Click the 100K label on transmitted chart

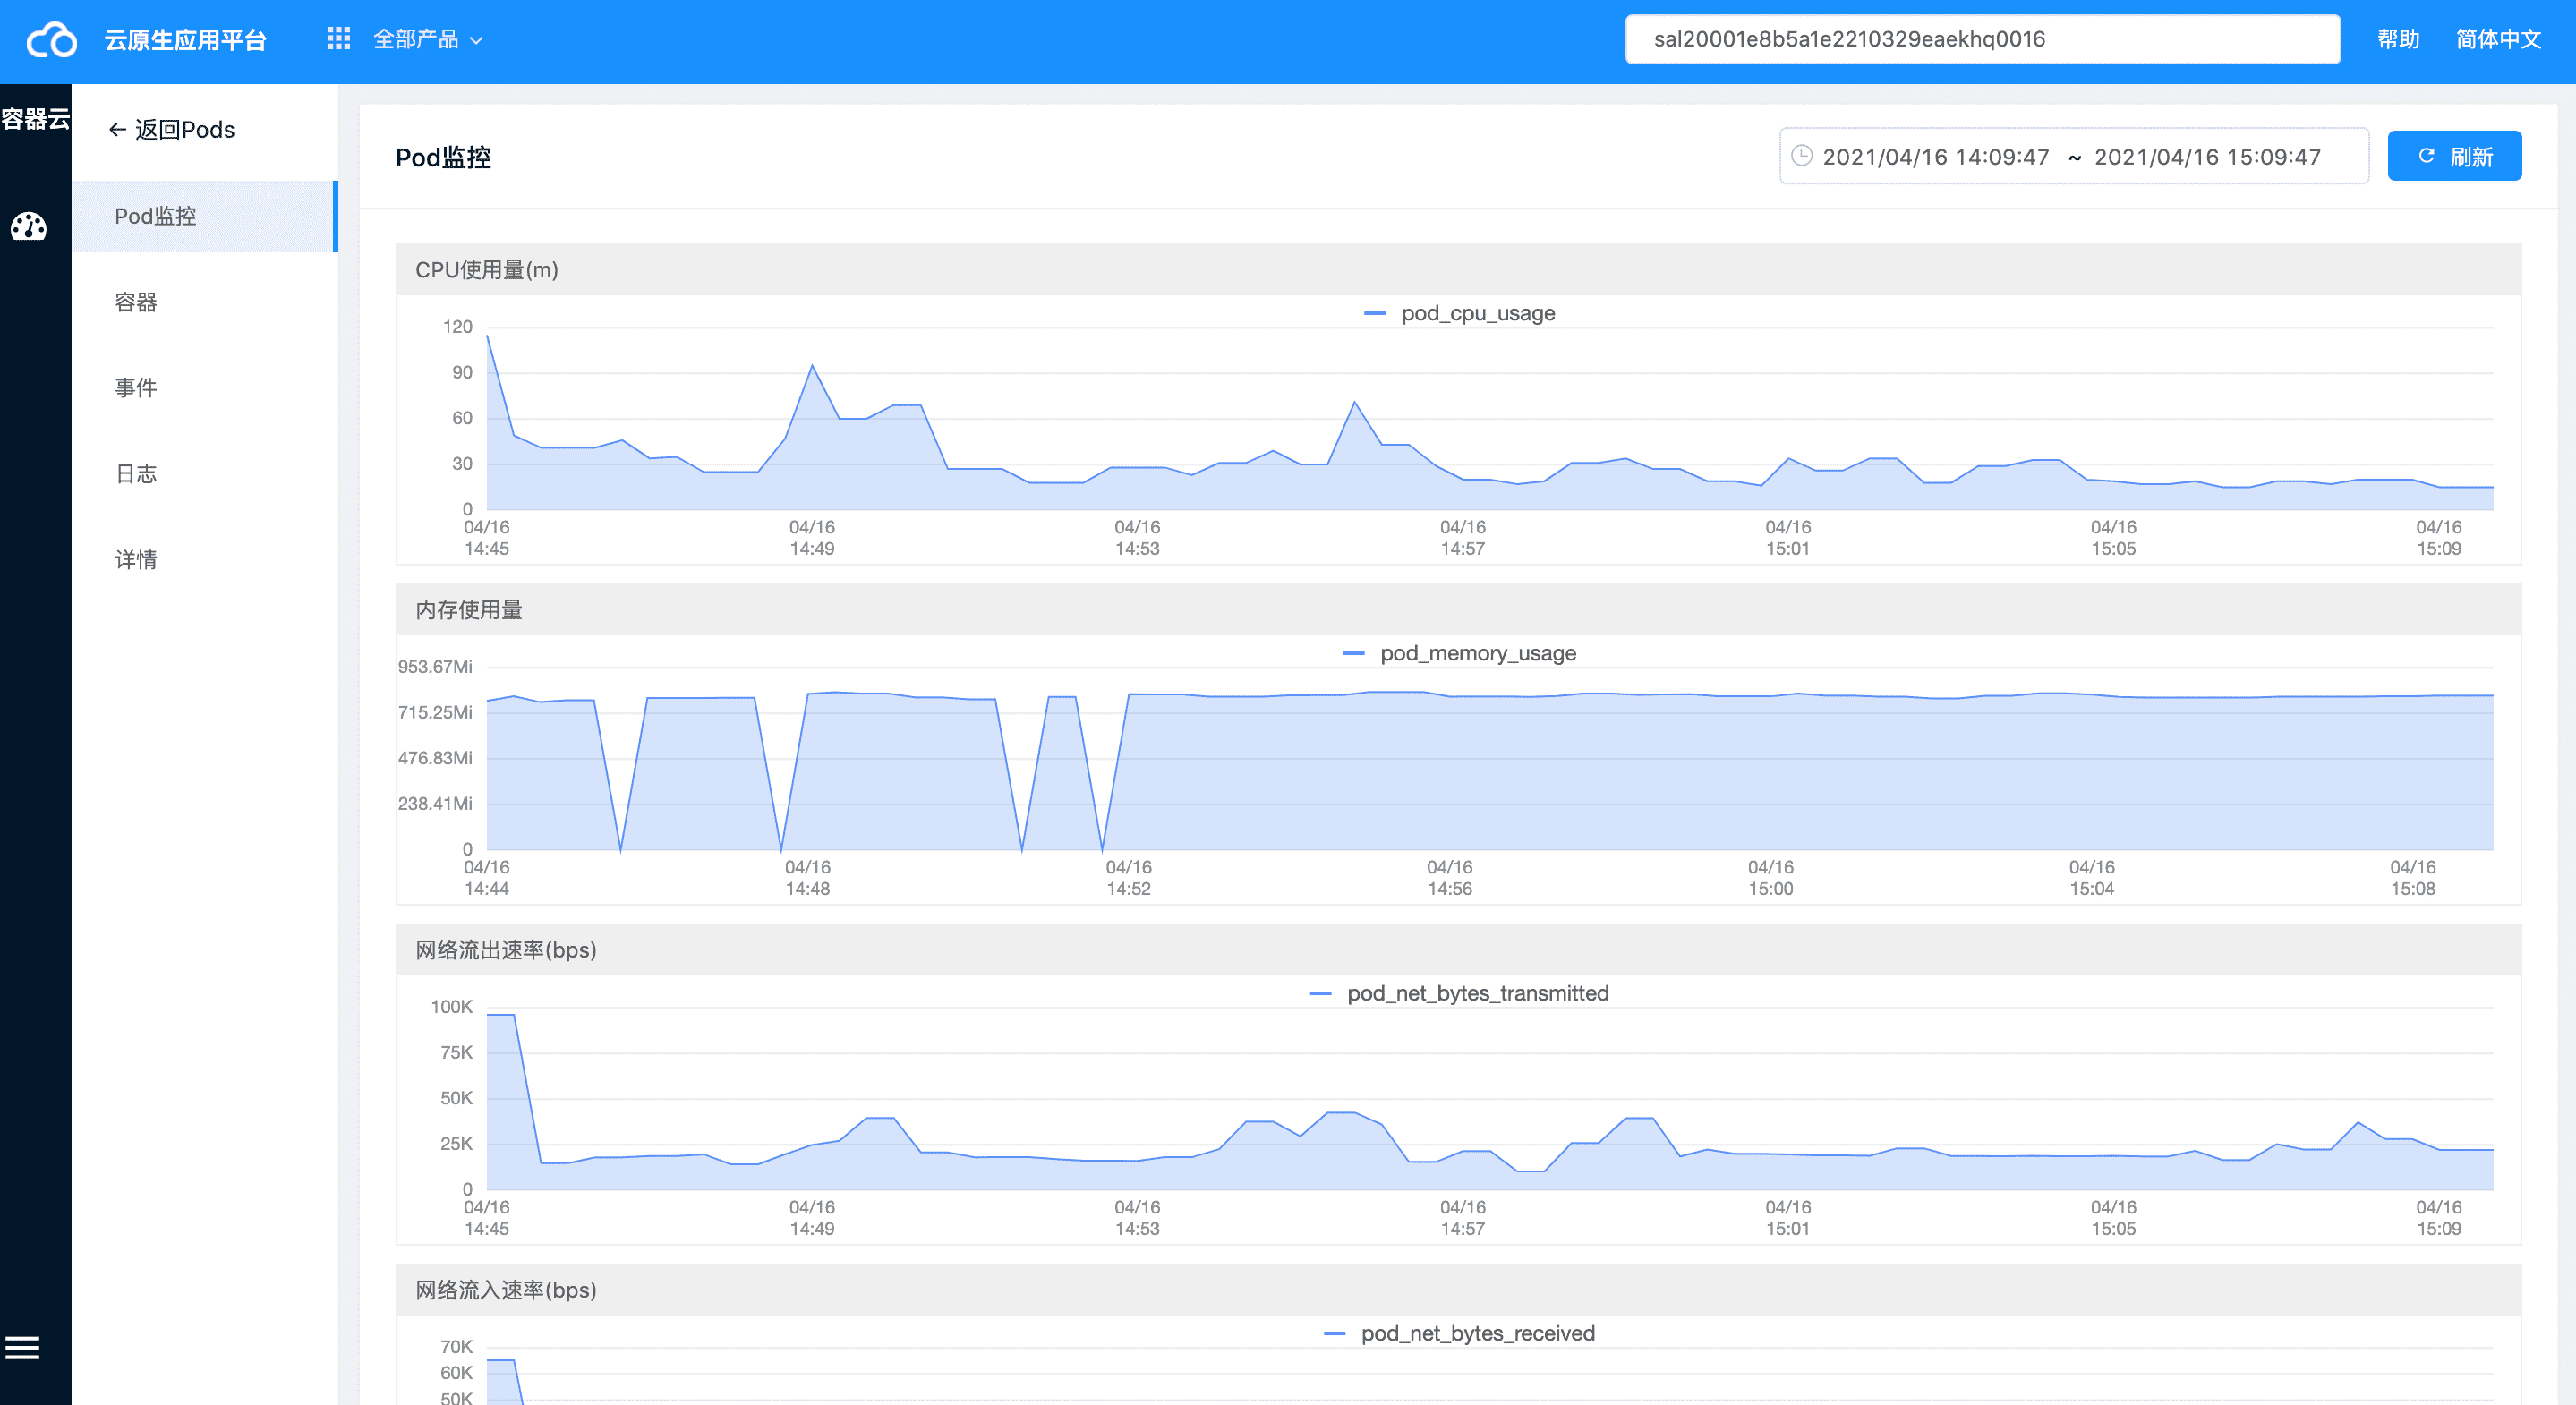tap(451, 1007)
